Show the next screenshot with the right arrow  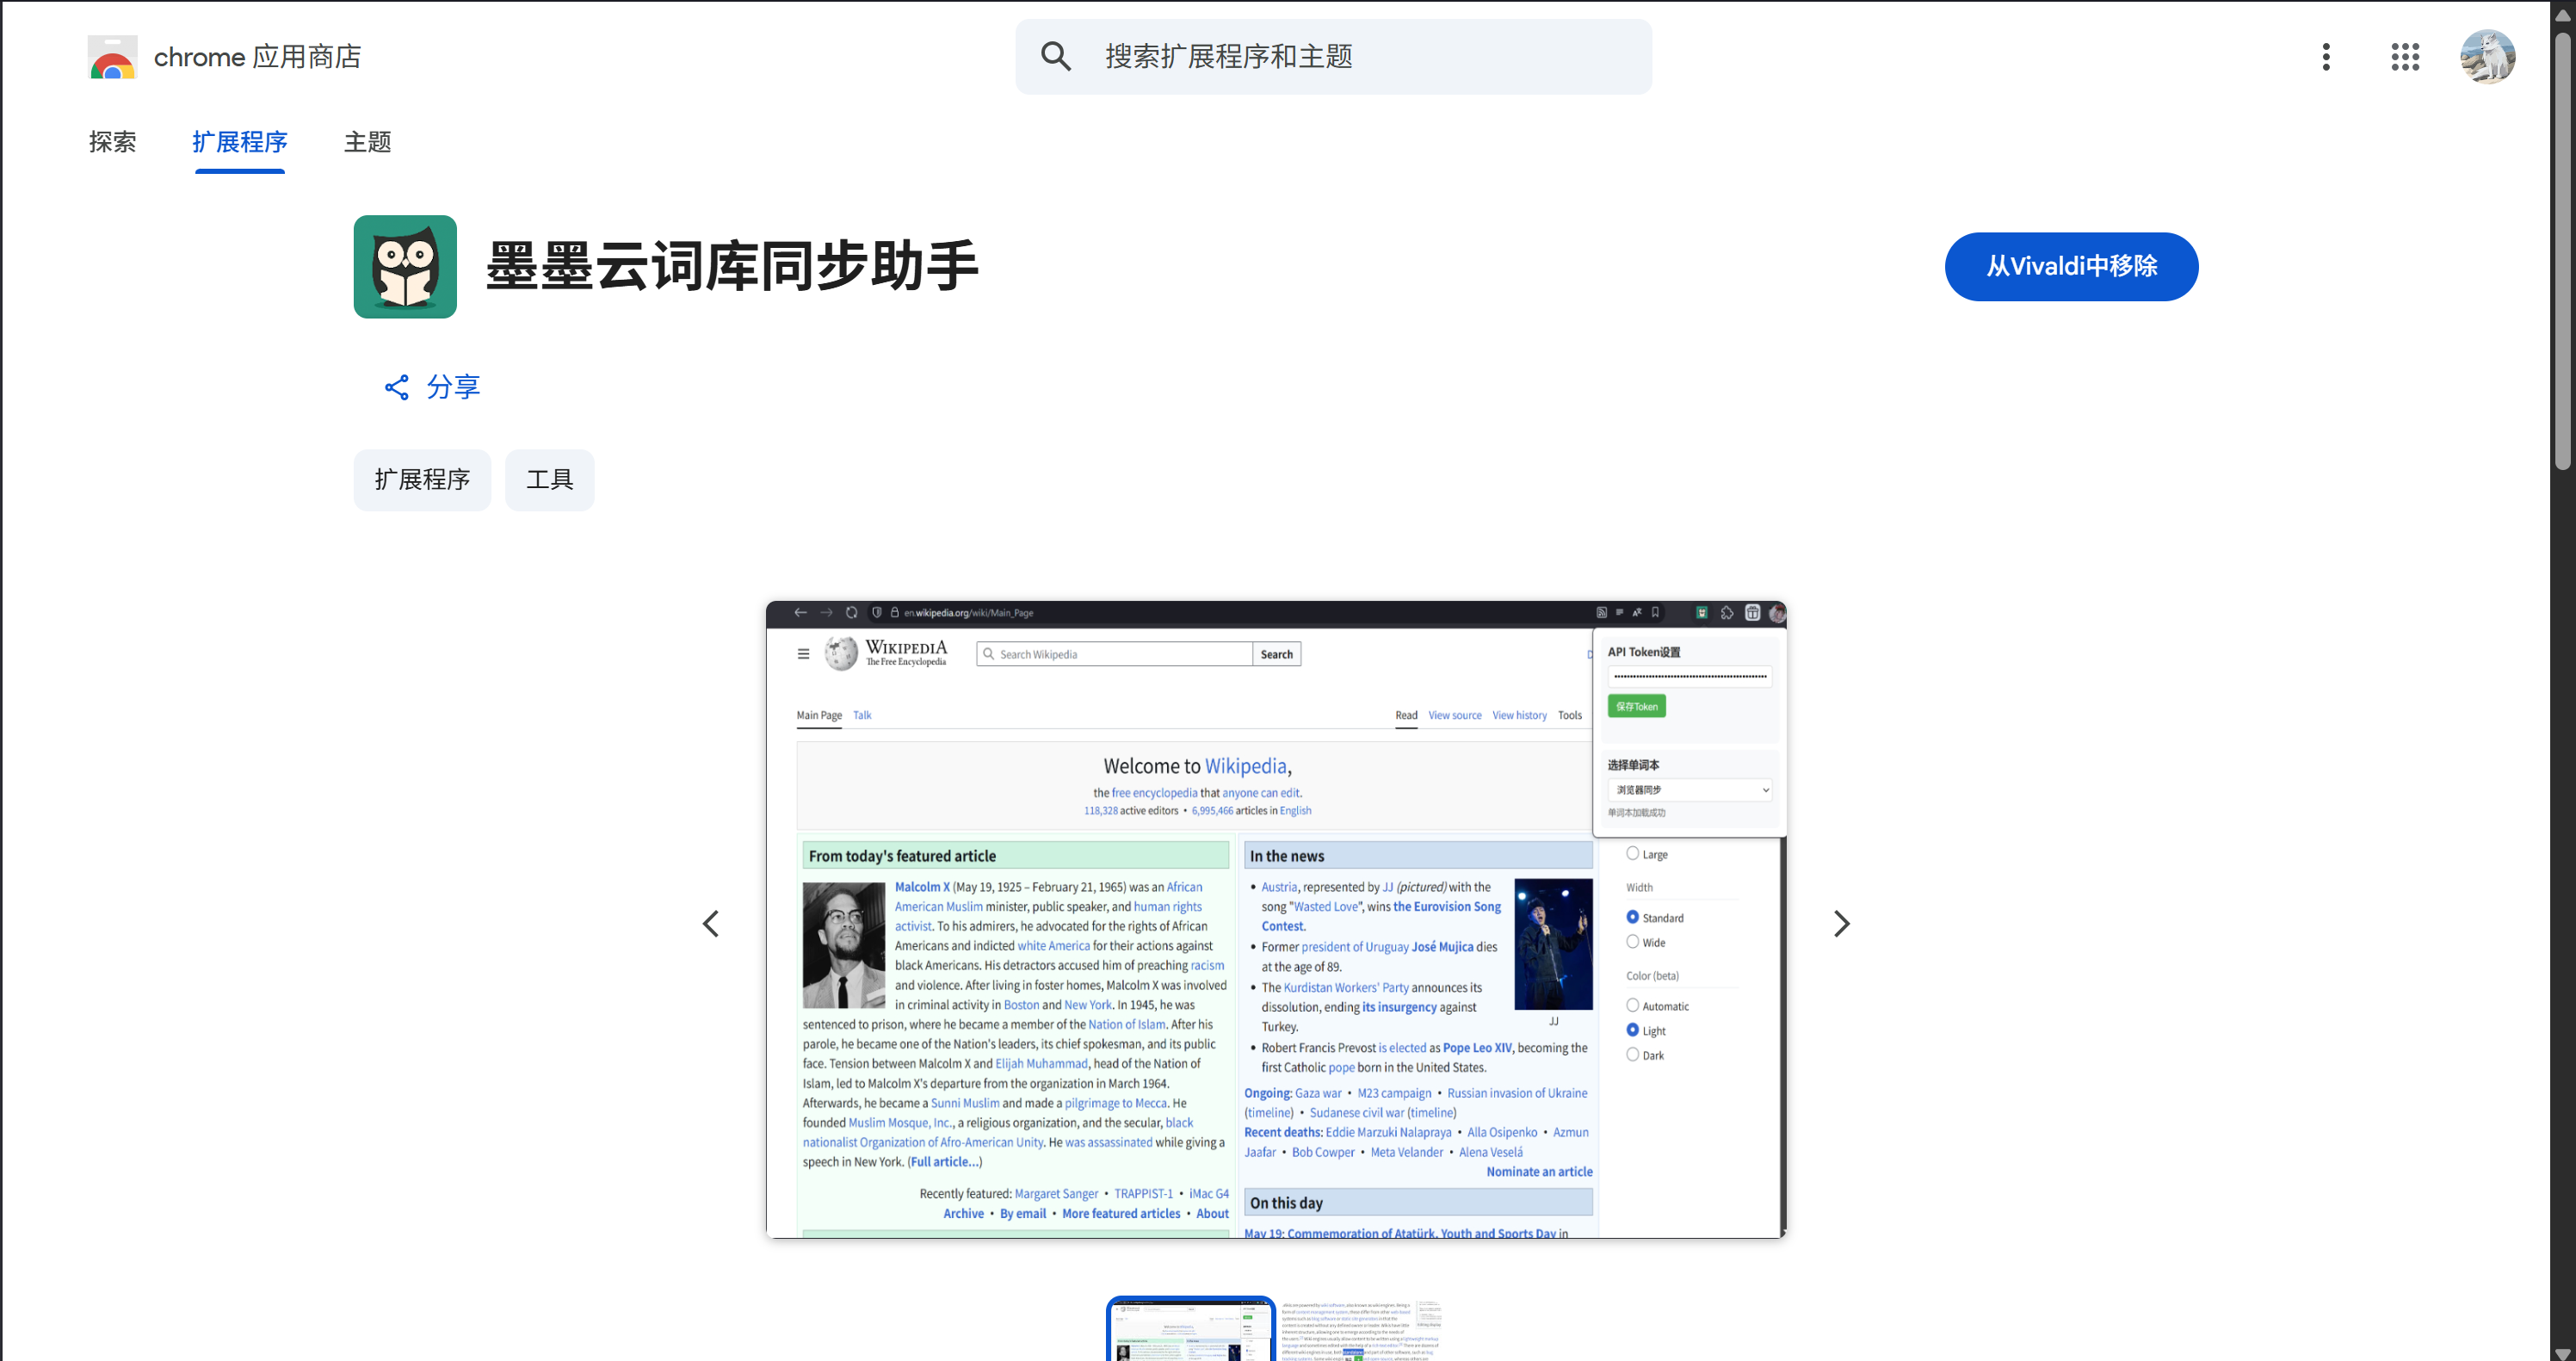pyautogui.click(x=1841, y=923)
